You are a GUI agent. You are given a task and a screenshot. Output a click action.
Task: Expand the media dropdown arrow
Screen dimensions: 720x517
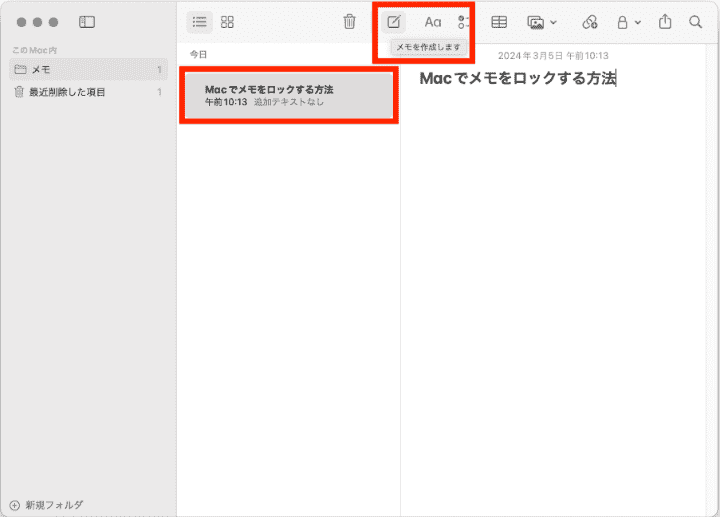coord(553,22)
